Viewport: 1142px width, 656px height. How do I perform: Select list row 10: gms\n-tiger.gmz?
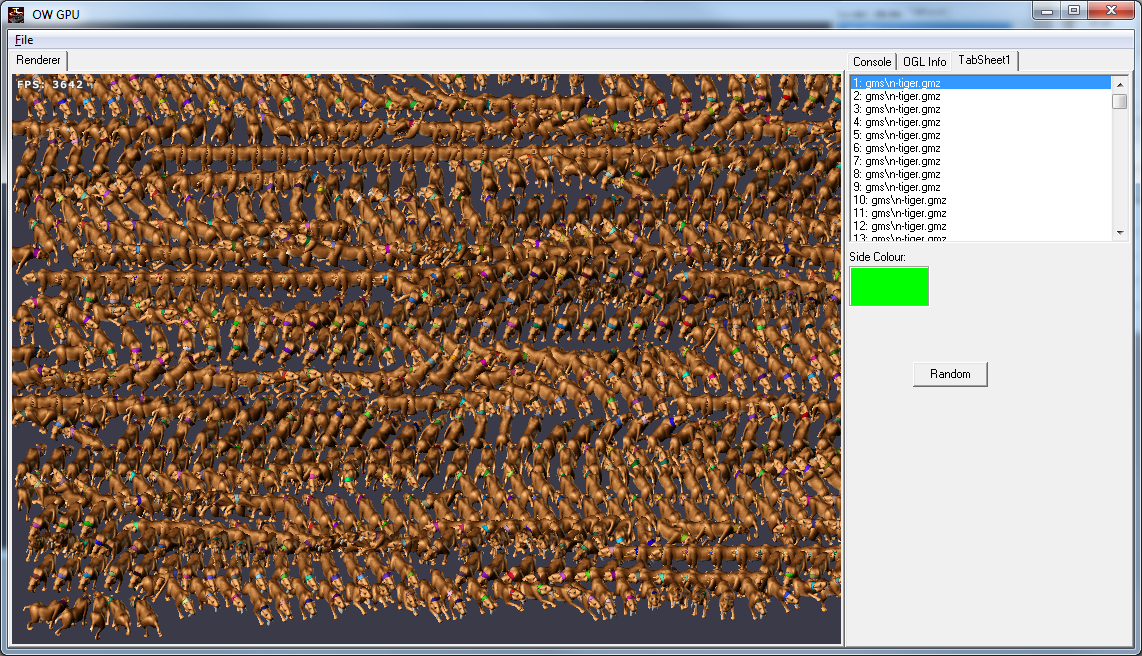(x=981, y=200)
